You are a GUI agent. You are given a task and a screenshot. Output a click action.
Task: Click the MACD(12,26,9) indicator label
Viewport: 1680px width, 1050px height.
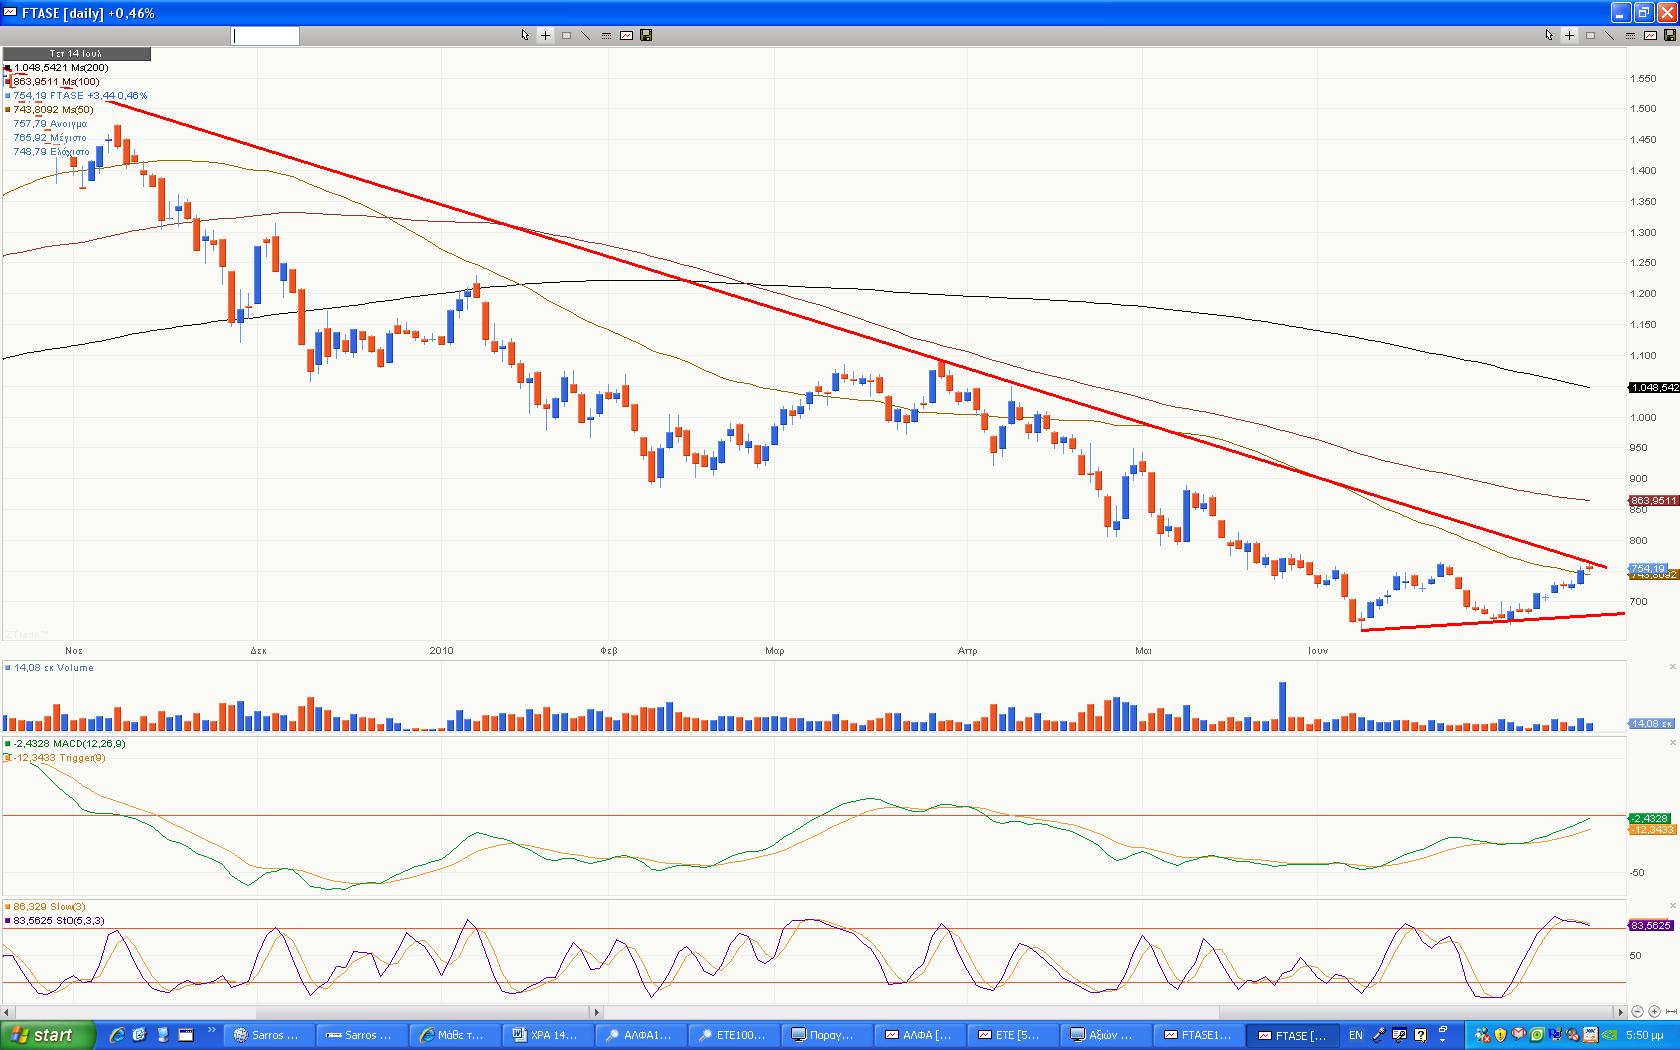pyautogui.click(x=69, y=744)
